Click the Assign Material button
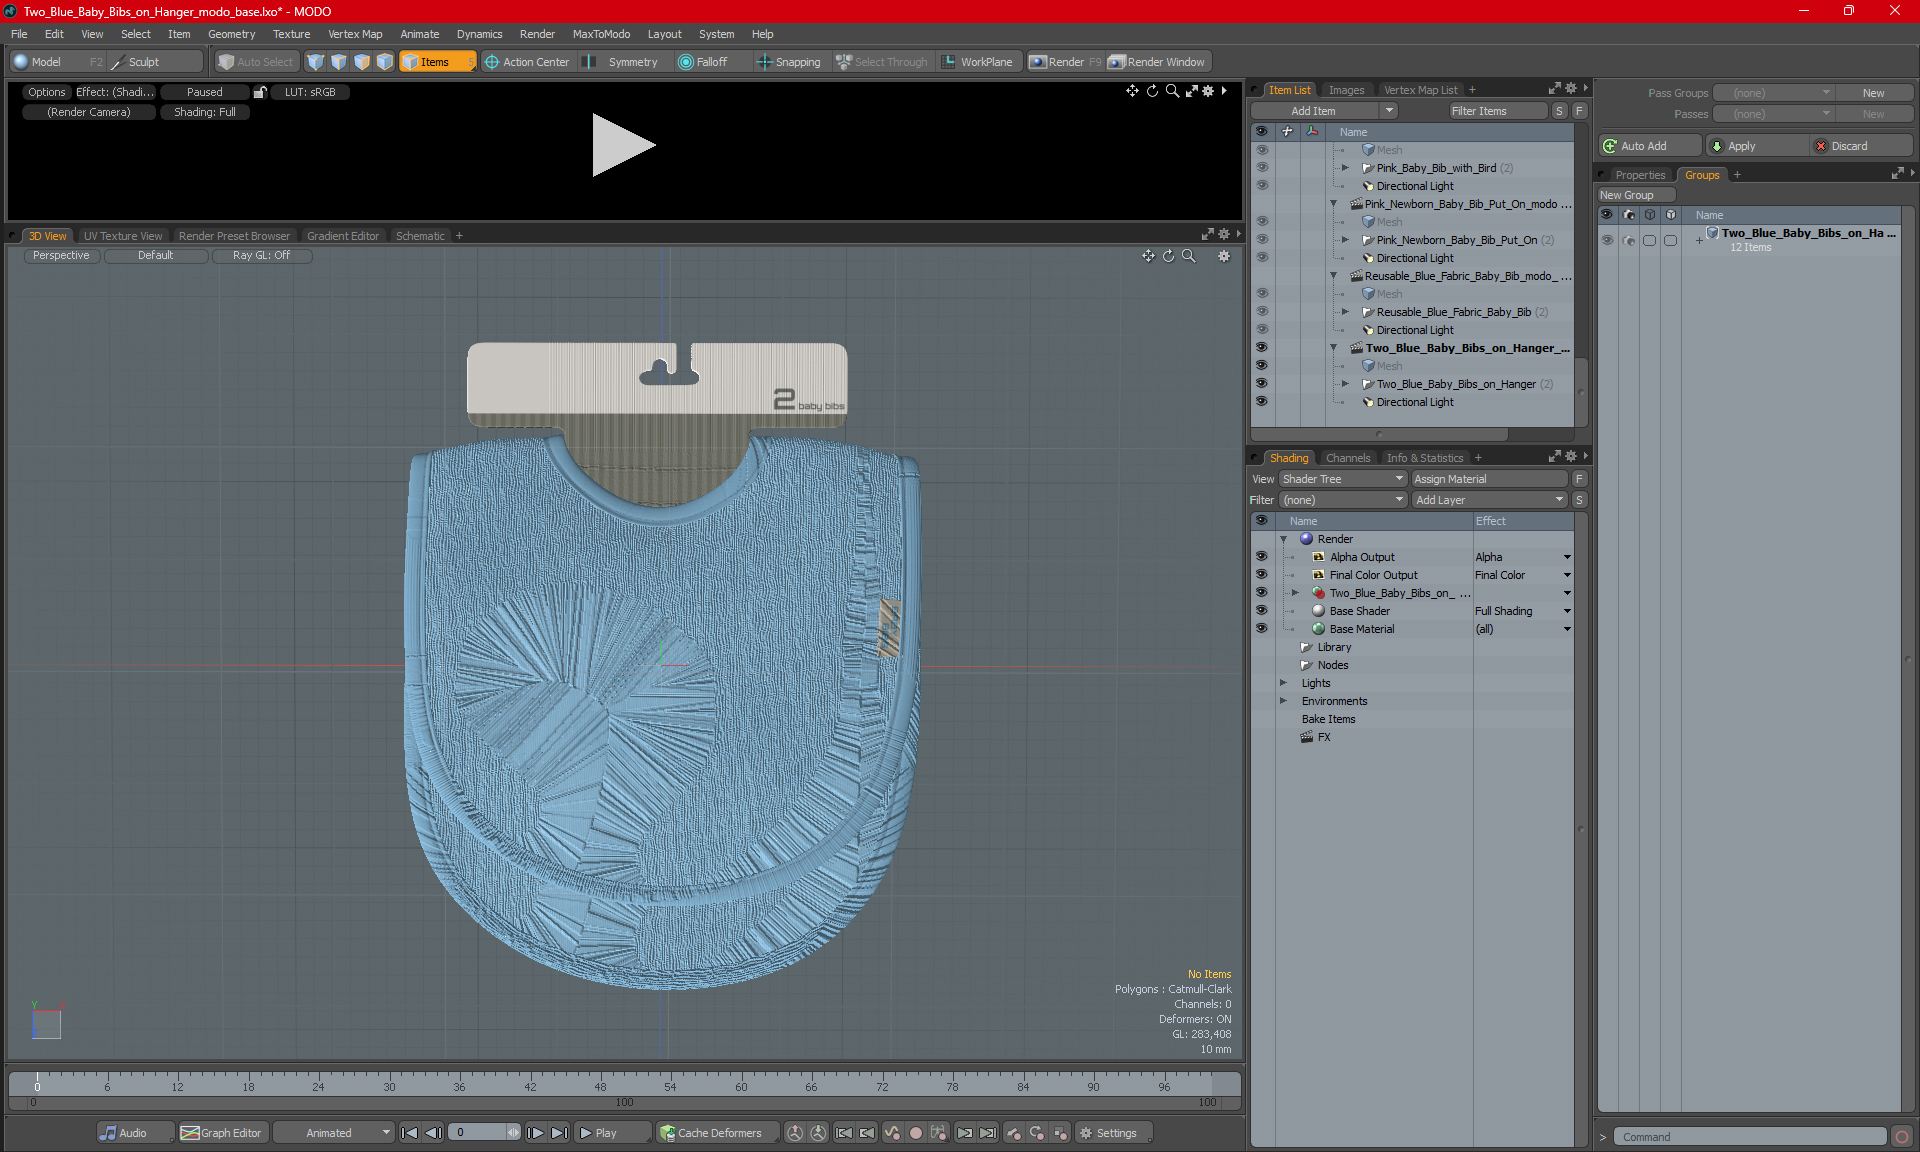The width and height of the screenshot is (1920, 1152). point(1488,479)
